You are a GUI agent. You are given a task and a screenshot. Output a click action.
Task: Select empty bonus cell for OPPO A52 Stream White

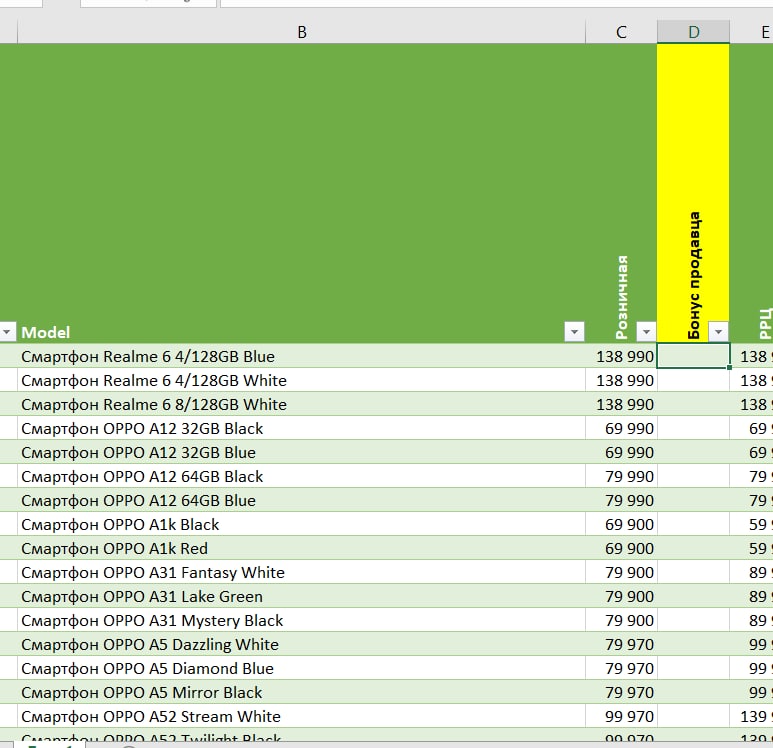coord(693,716)
